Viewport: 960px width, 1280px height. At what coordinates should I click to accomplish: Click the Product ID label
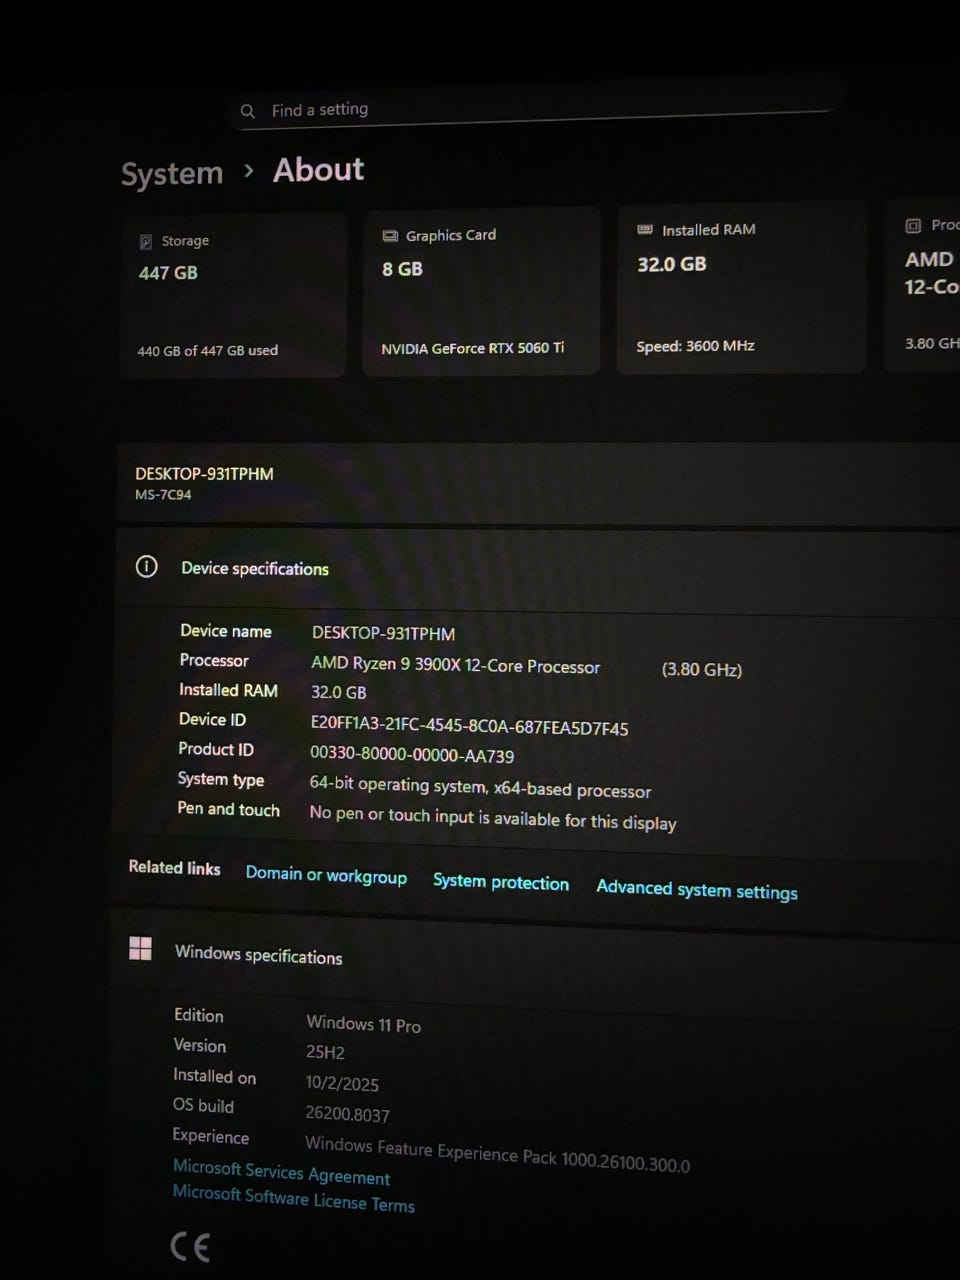click(x=216, y=749)
